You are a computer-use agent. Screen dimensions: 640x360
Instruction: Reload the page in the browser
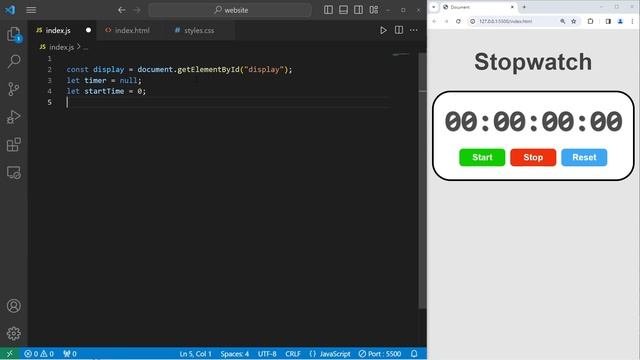pos(458,21)
